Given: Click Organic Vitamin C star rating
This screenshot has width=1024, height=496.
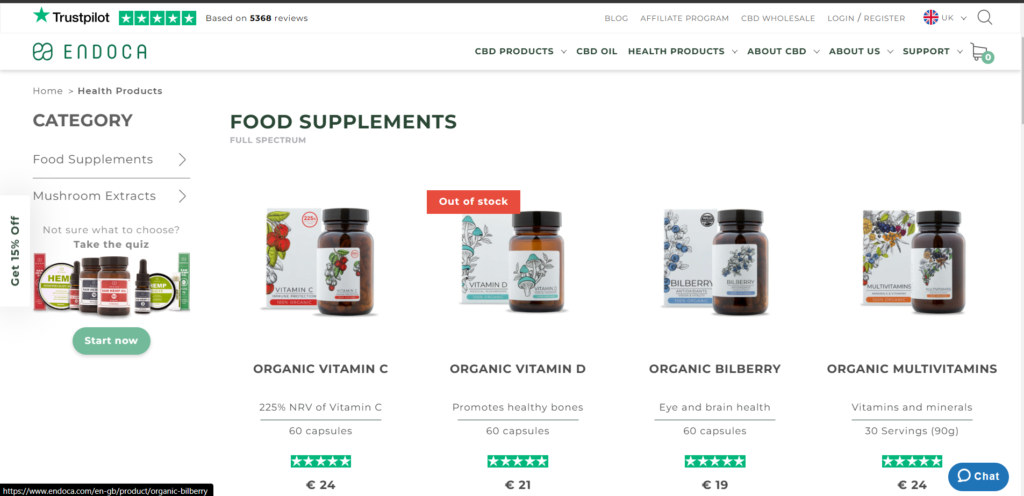Looking at the screenshot, I should pos(321,461).
